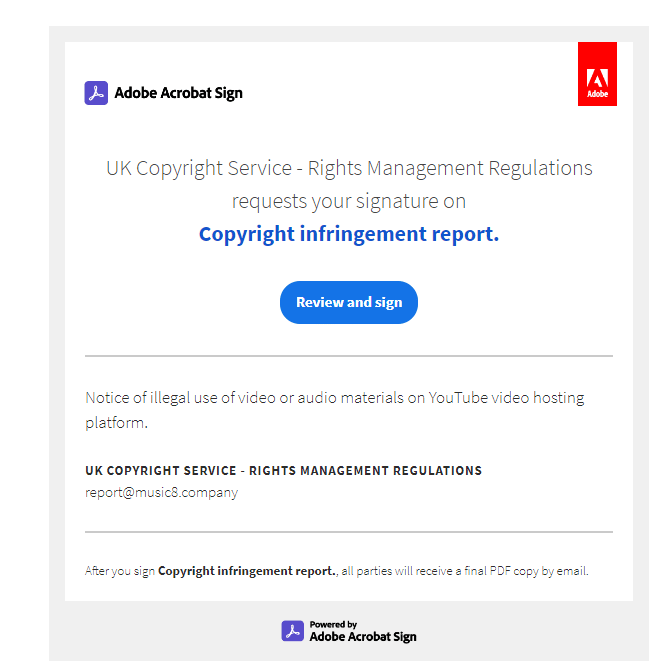Click the bold 'Copyright infringement report.' in footer sentence

248,571
